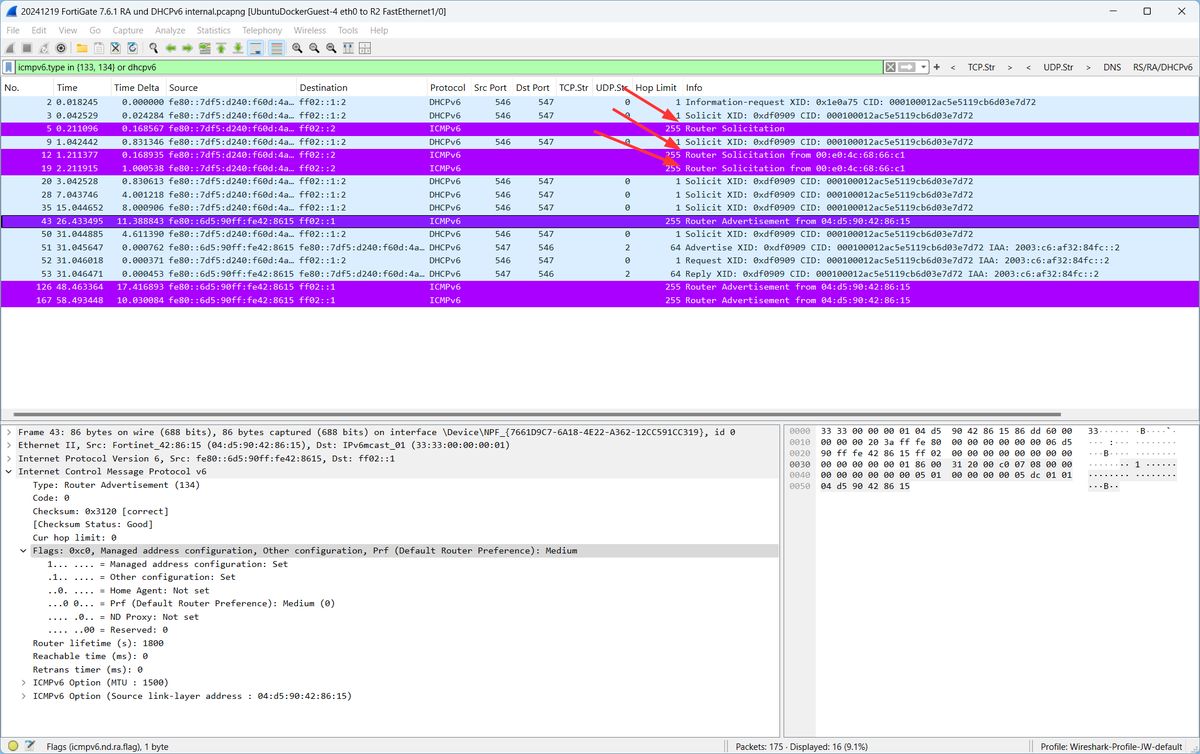
Task: Jump to the last packet
Action: (x=238, y=47)
